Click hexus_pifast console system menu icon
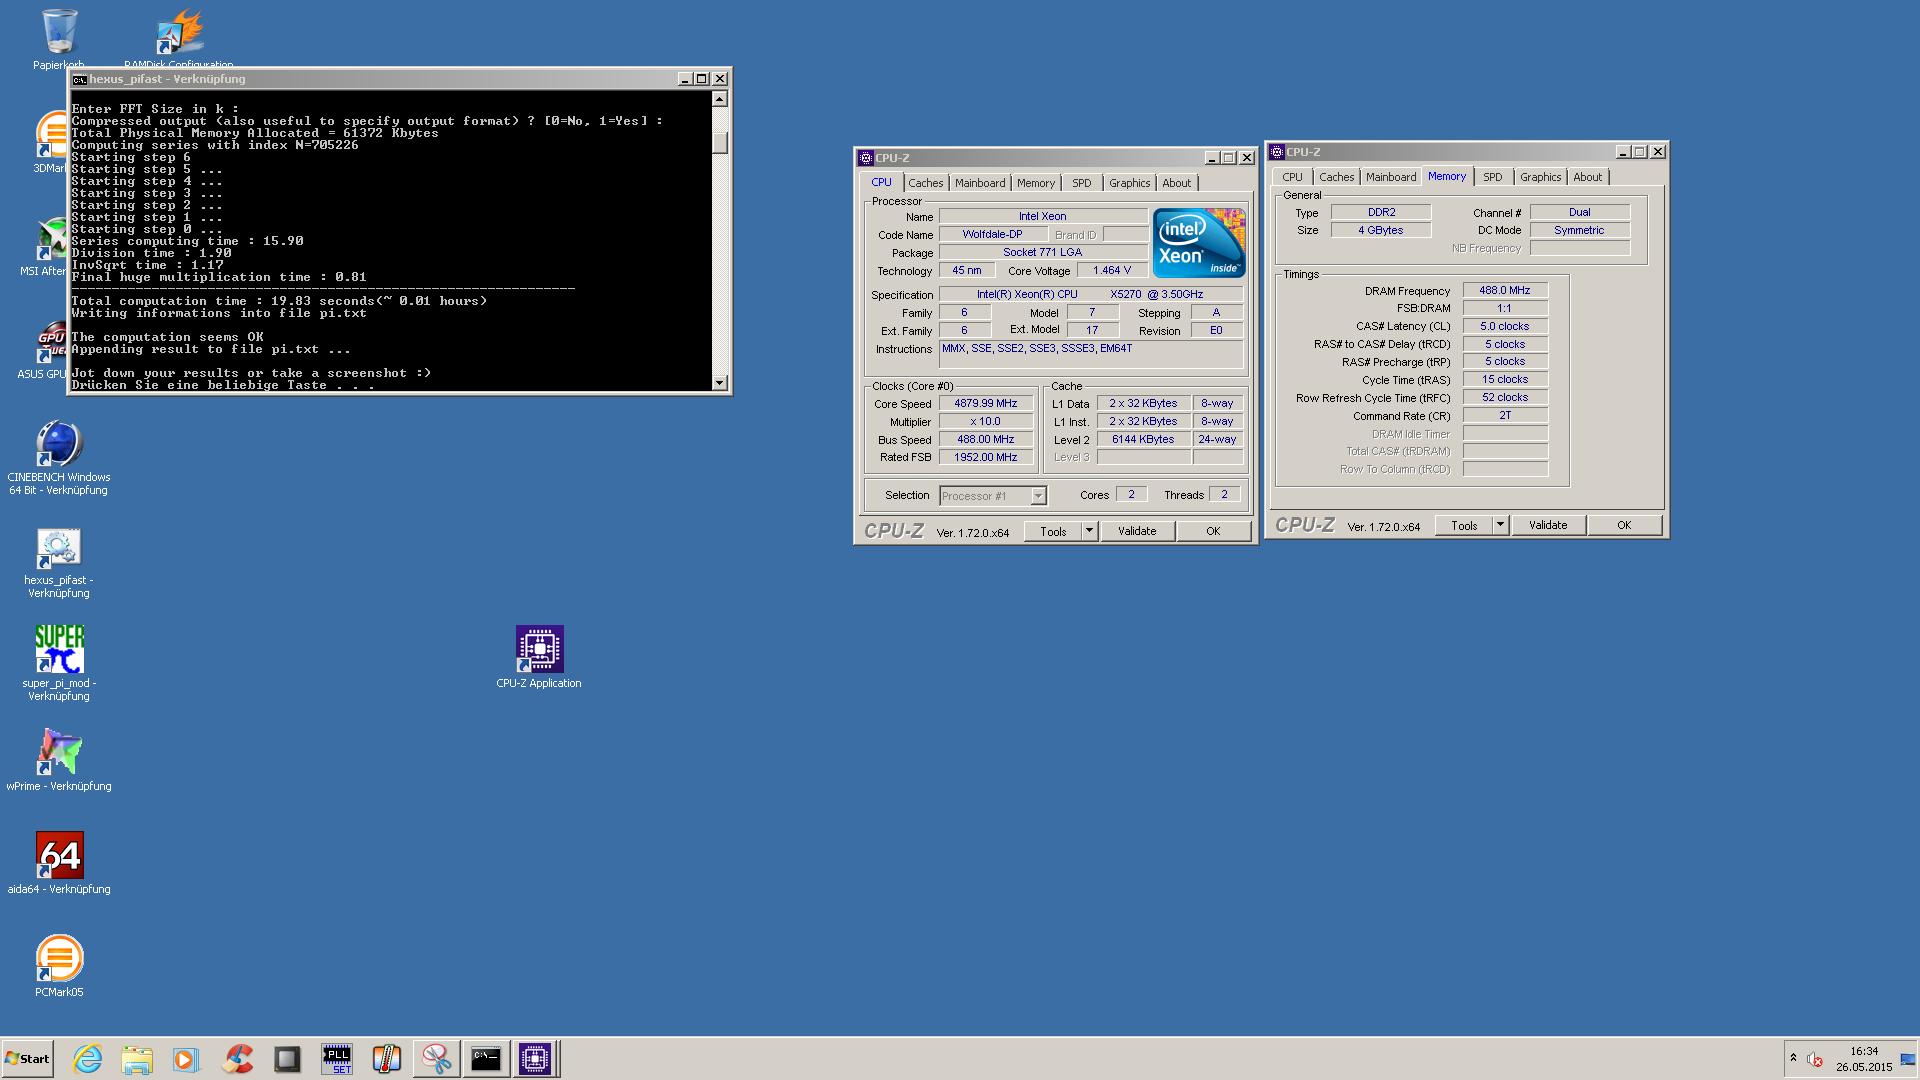 (x=79, y=79)
